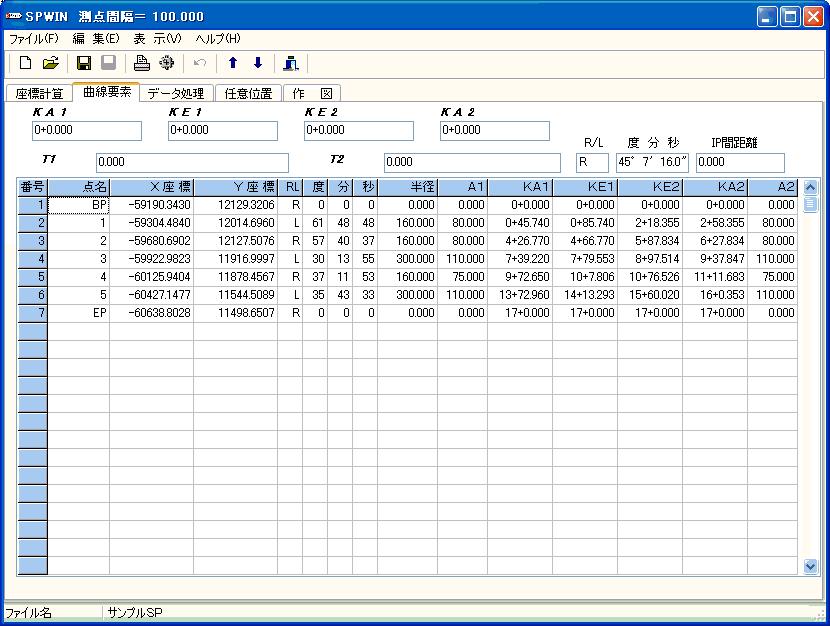
Task: Save the current data
Action: tap(84, 63)
